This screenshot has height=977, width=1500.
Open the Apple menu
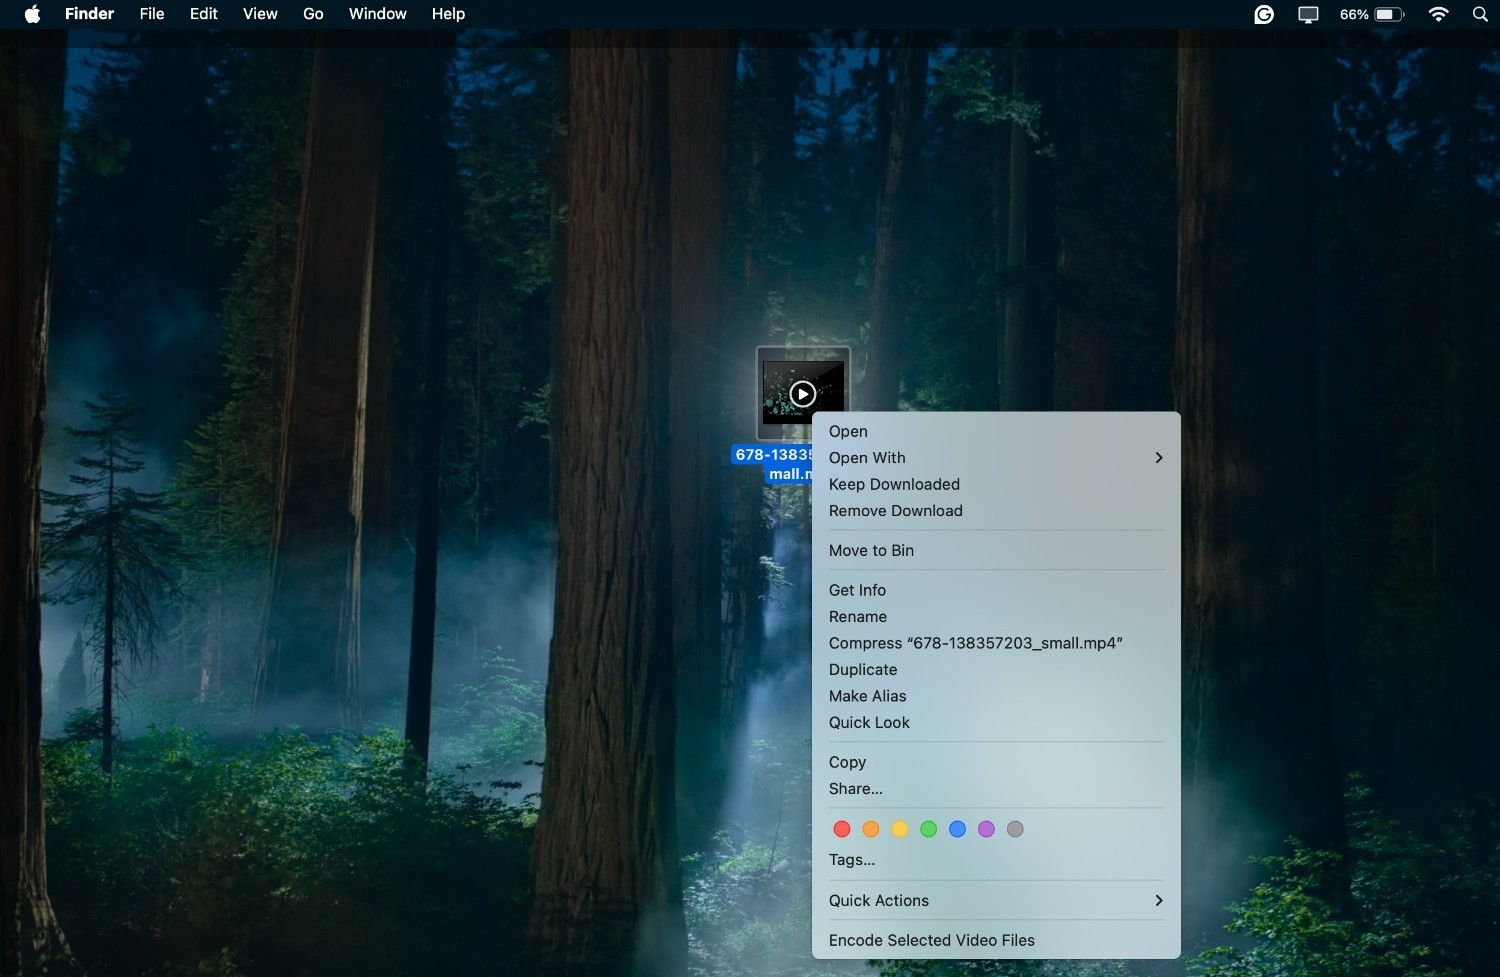tap(32, 14)
